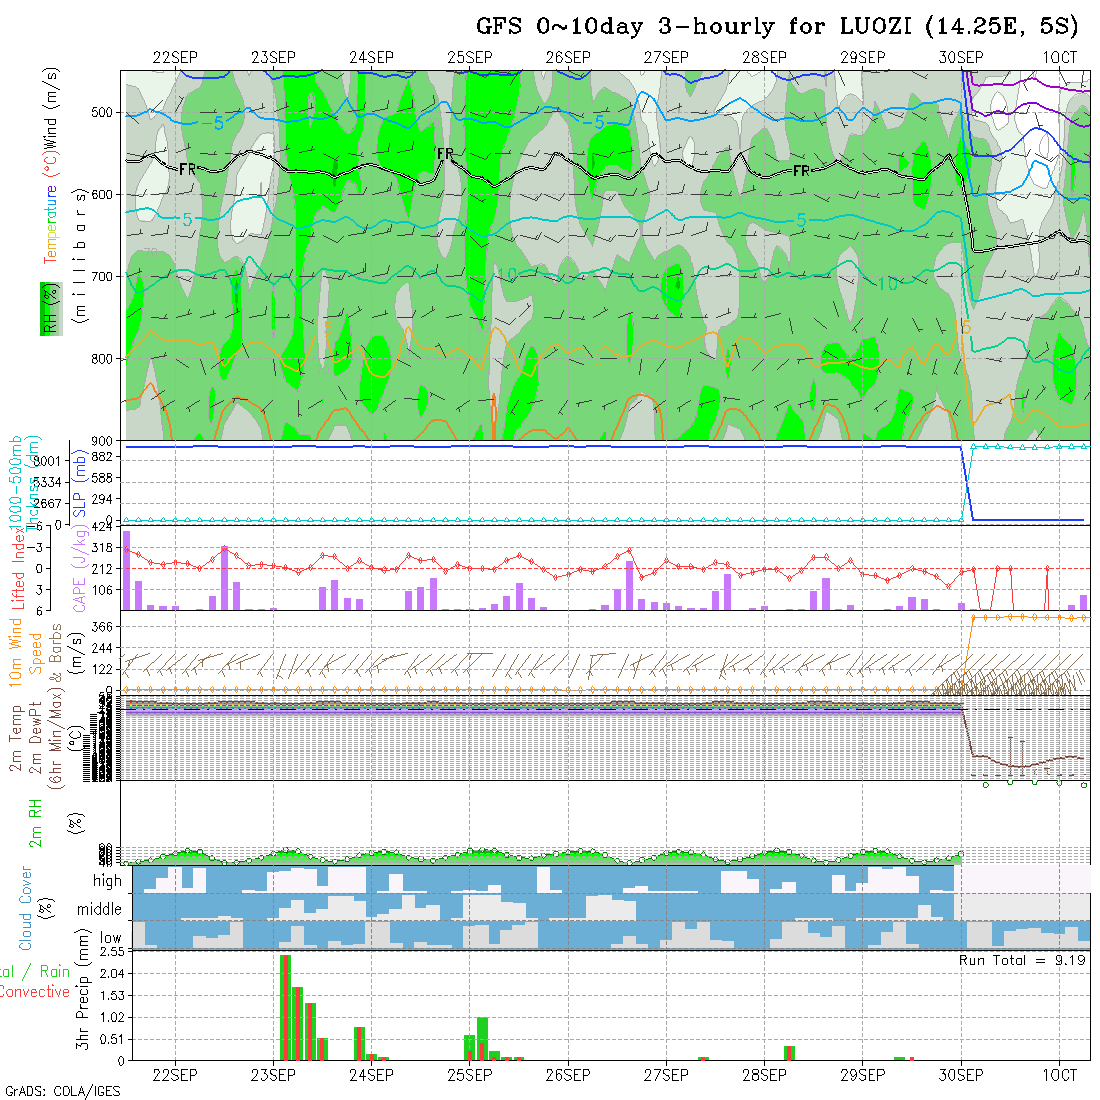Click the Run Total = 9.19 text

(x=1022, y=960)
